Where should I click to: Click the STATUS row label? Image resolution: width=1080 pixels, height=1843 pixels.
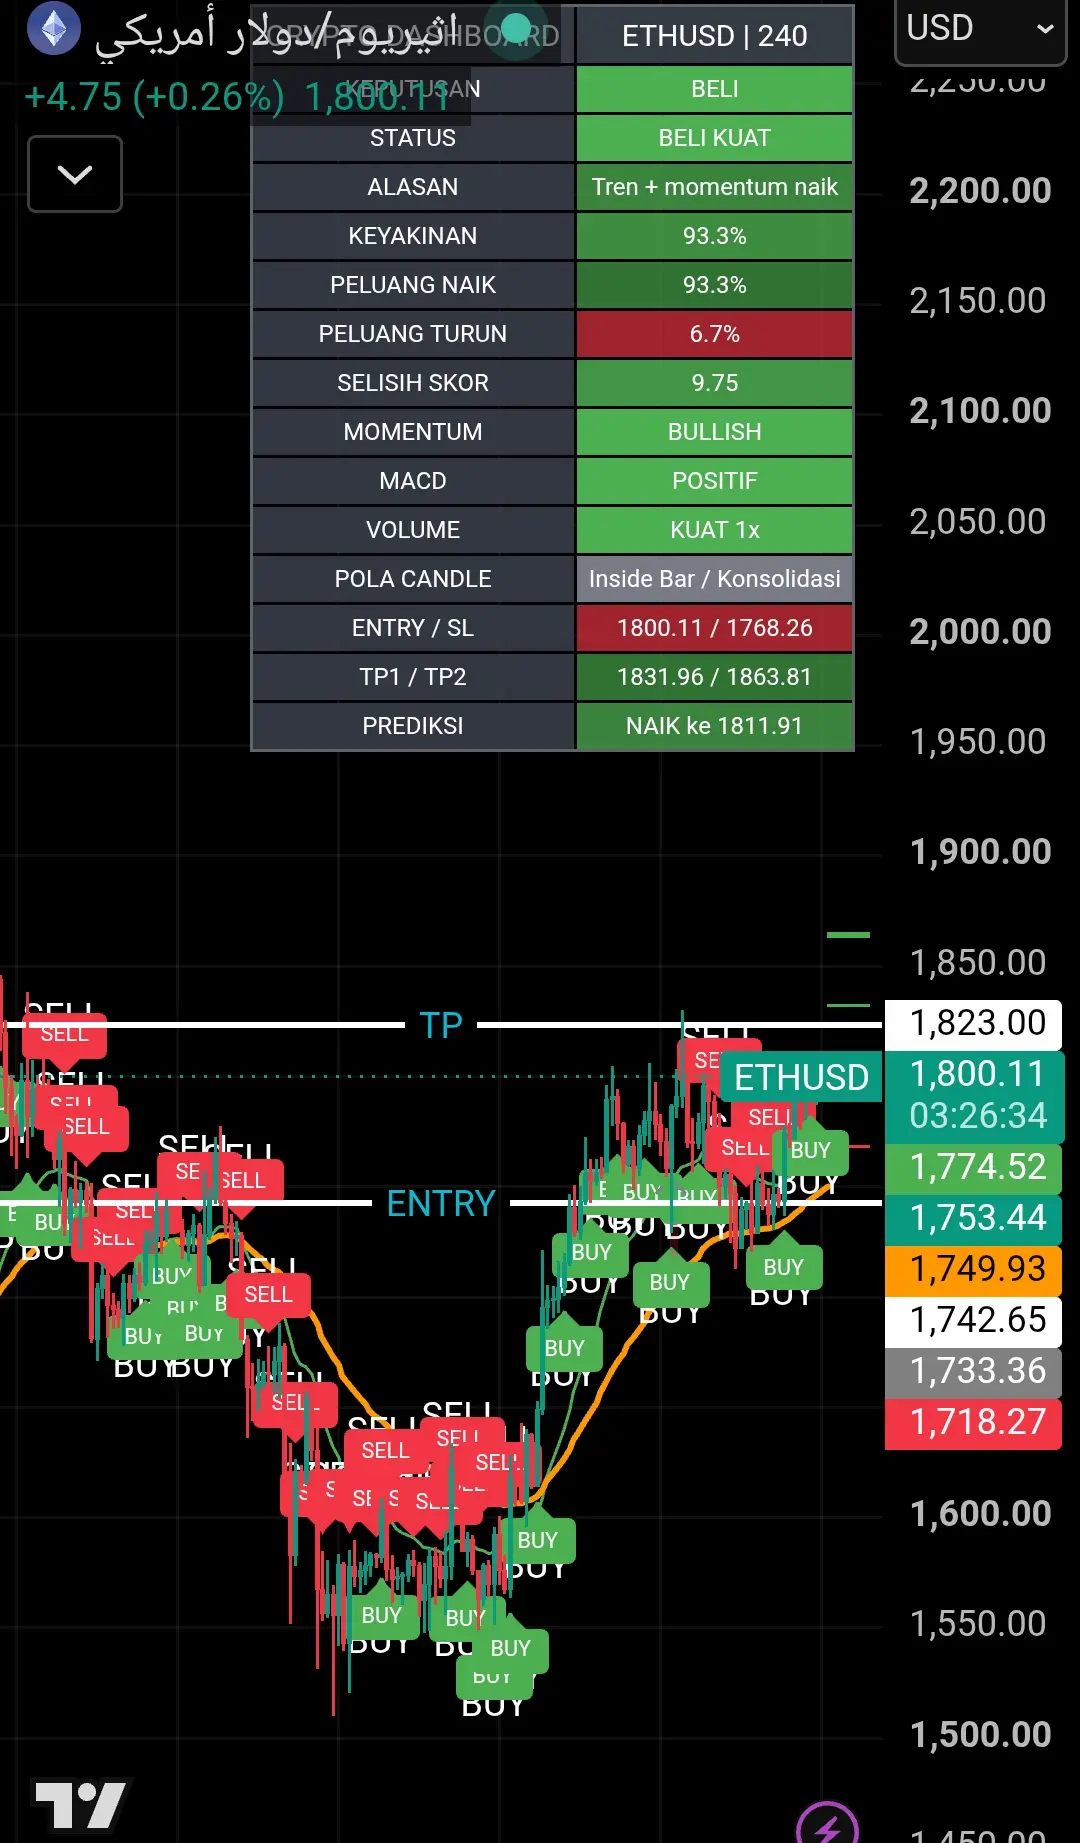click(413, 138)
